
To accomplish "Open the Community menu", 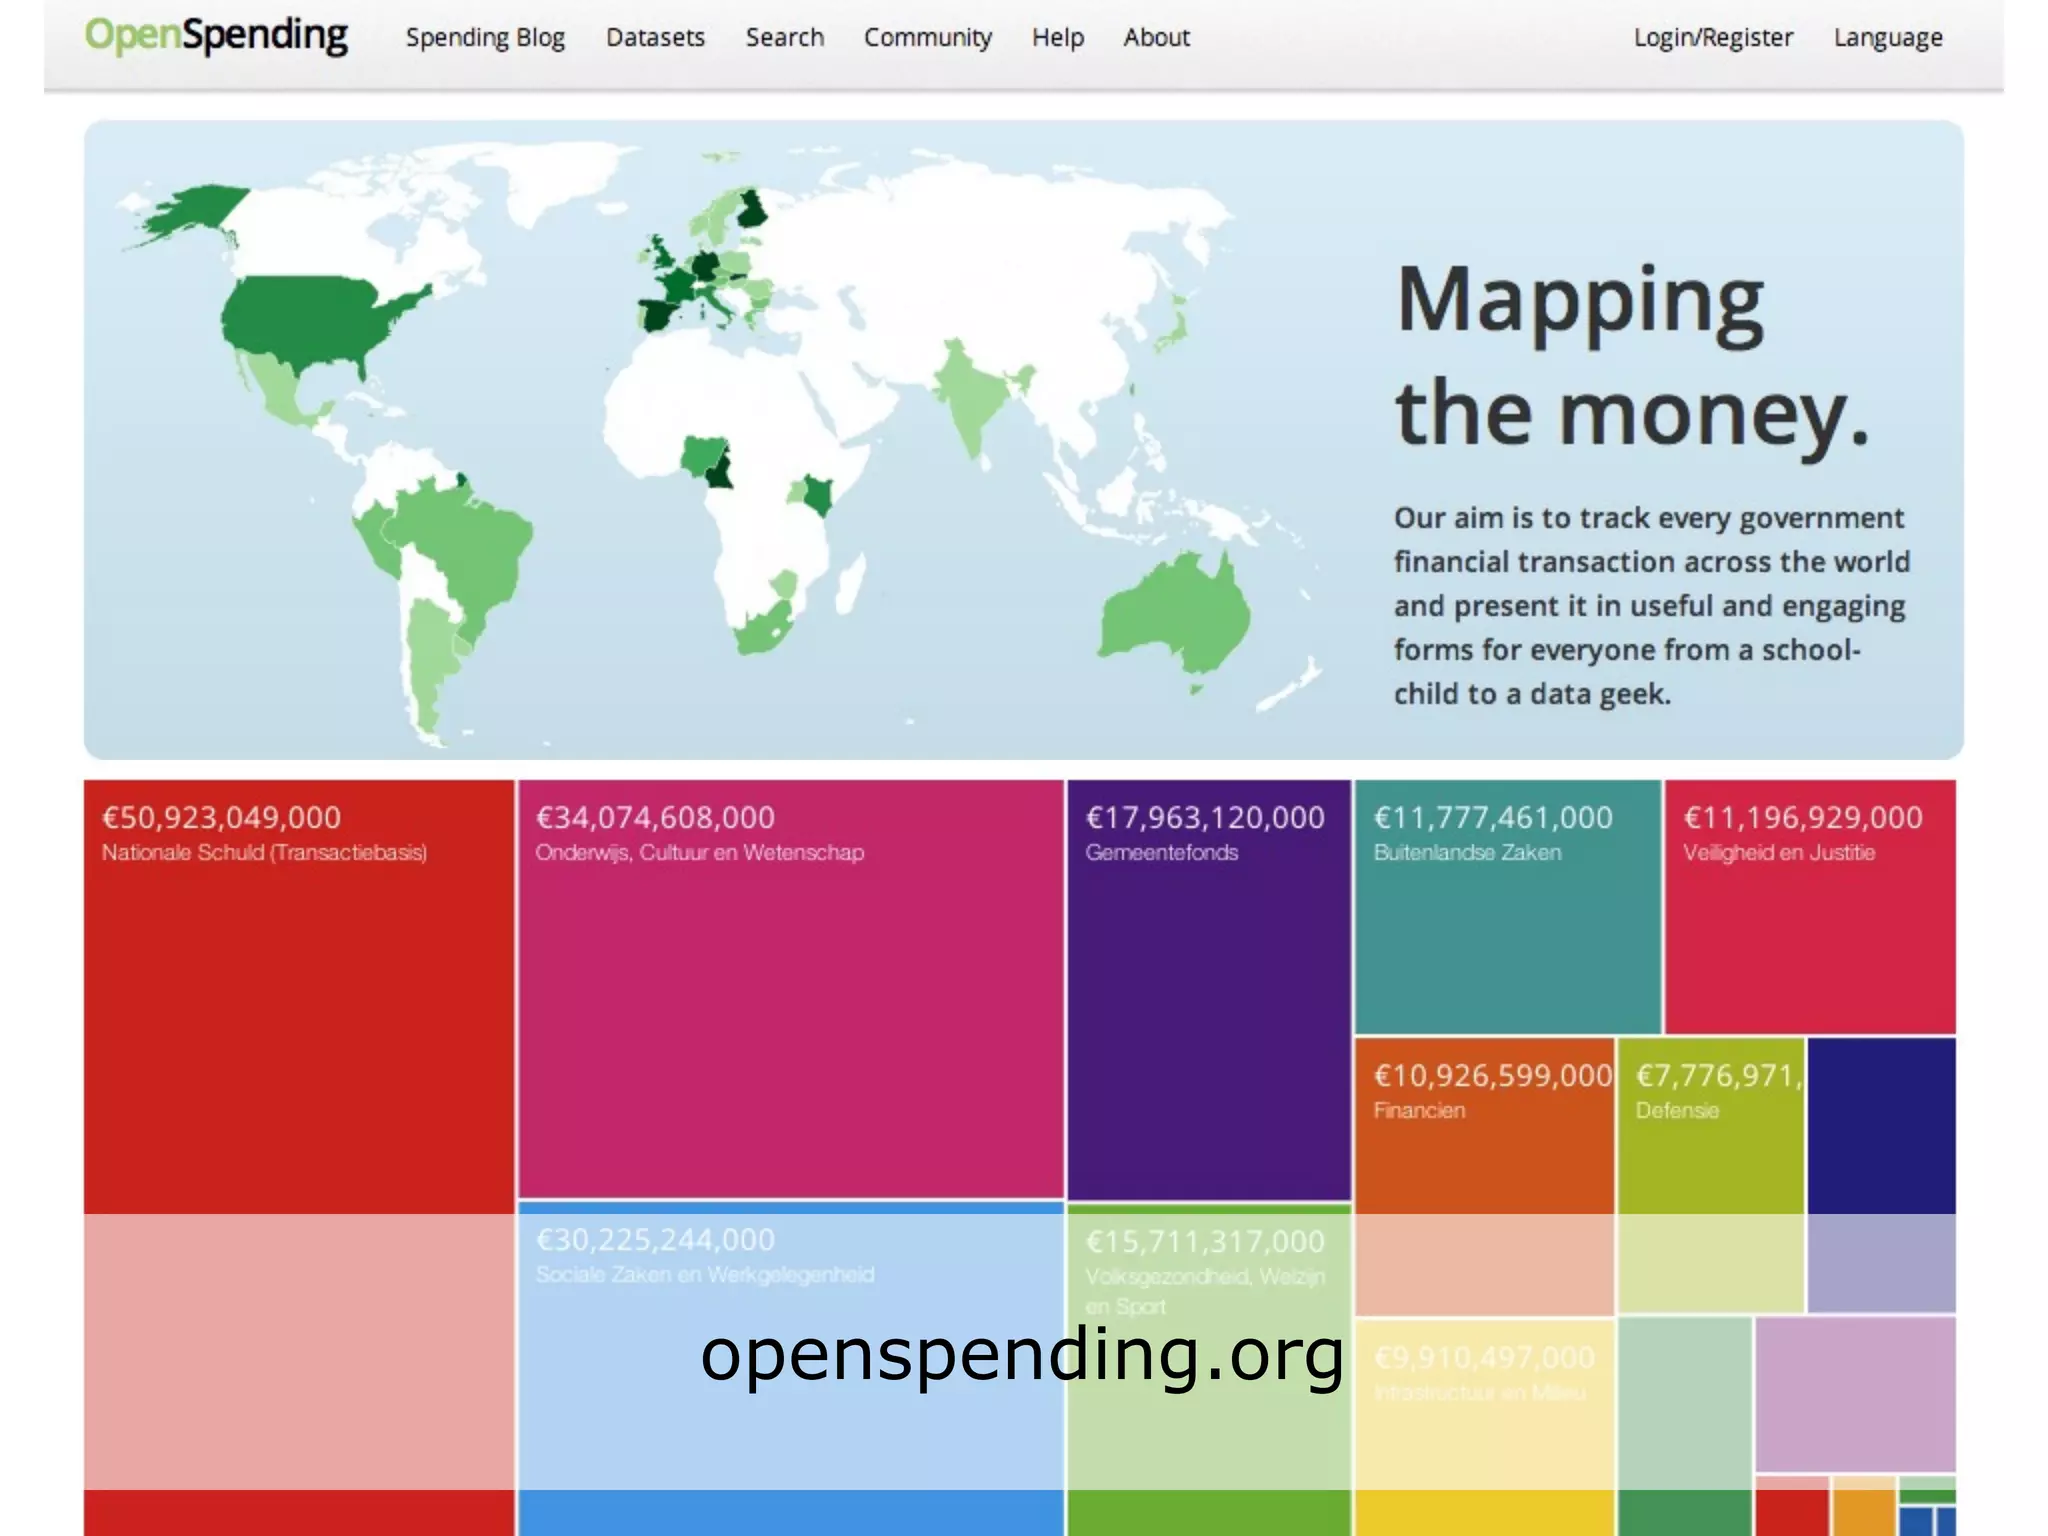I will coord(927,38).
